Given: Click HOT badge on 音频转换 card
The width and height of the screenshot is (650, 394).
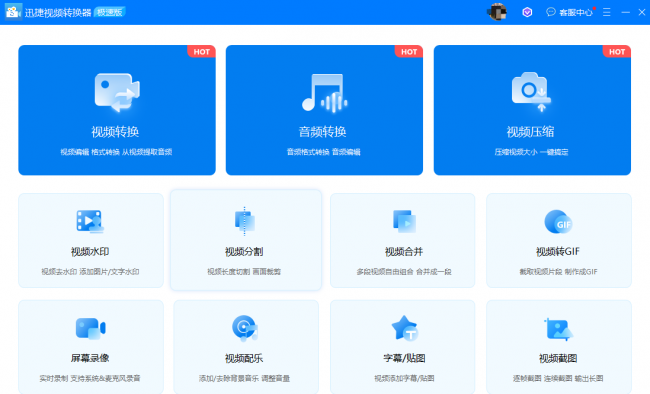Looking at the screenshot, I should pyautogui.click(x=409, y=51).
